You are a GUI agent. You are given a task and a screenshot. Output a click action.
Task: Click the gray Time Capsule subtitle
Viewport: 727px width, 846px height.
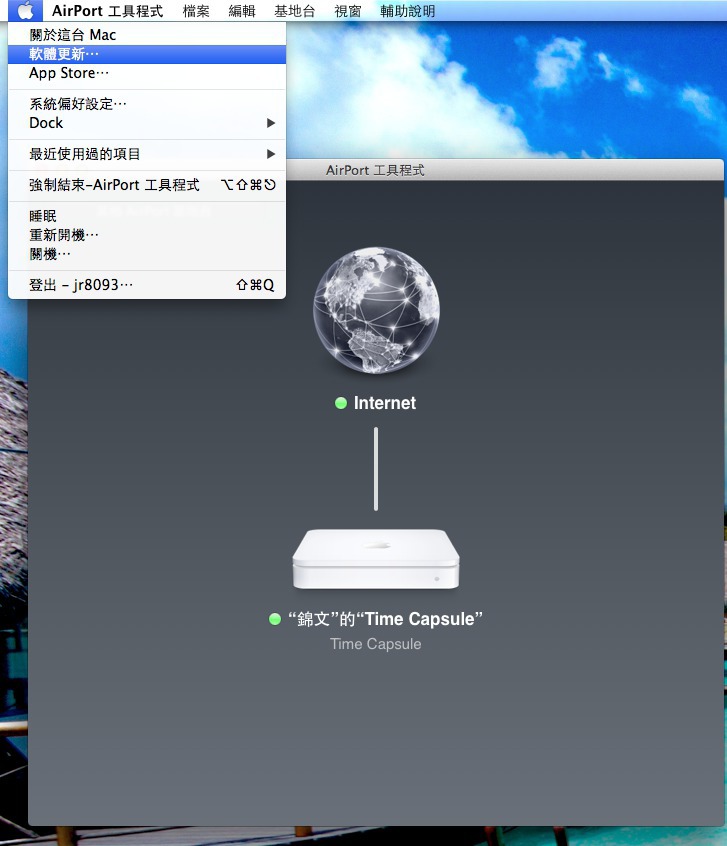coord(376,644)
